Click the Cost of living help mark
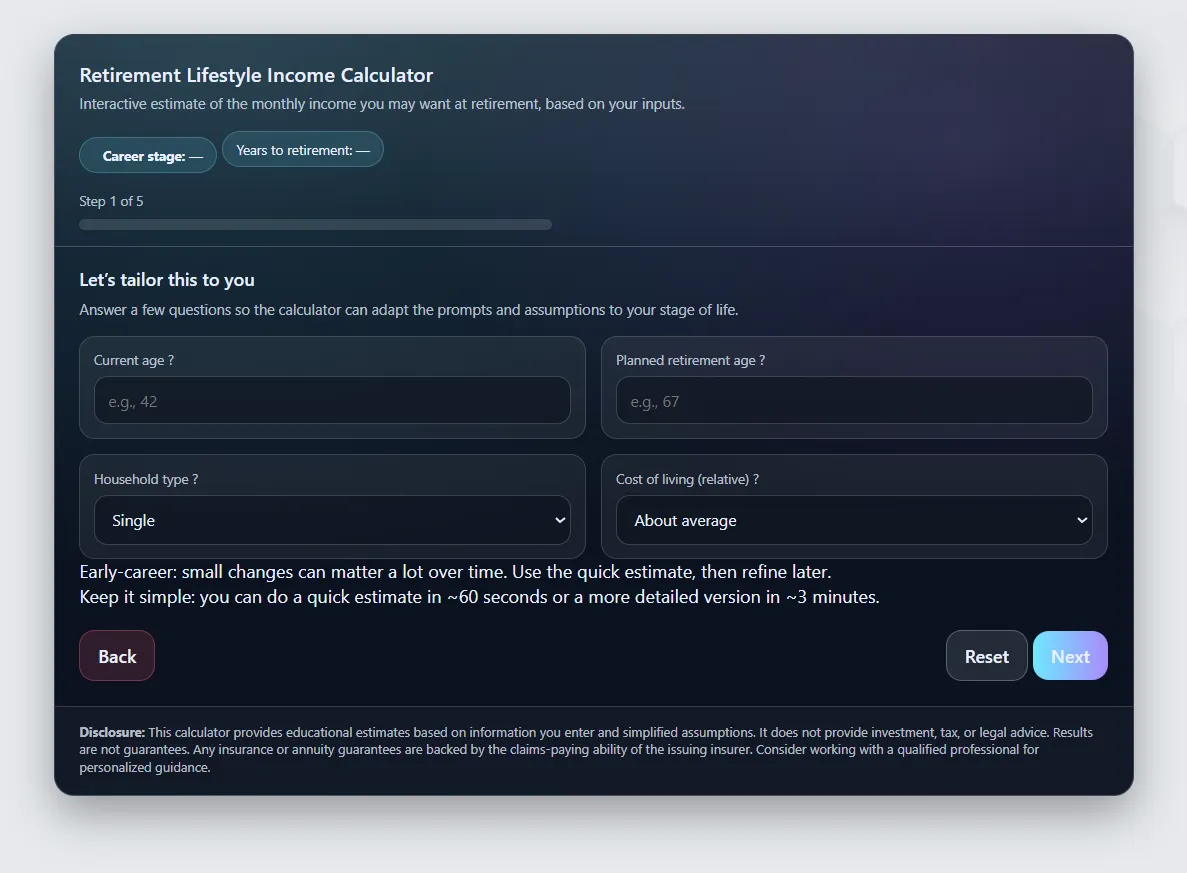The image size is (1187, 873). point(756,479)
